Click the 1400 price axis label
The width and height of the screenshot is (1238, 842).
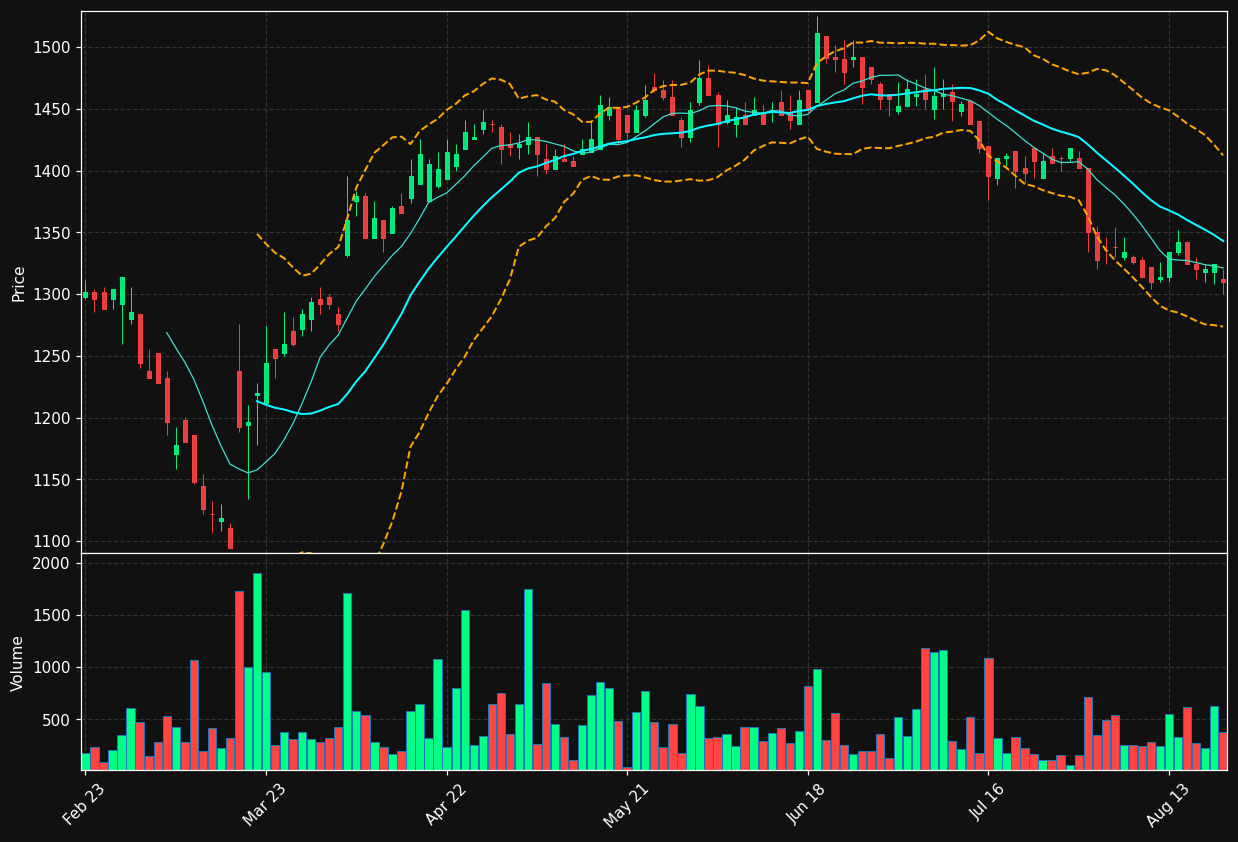[x=54, y=172]
